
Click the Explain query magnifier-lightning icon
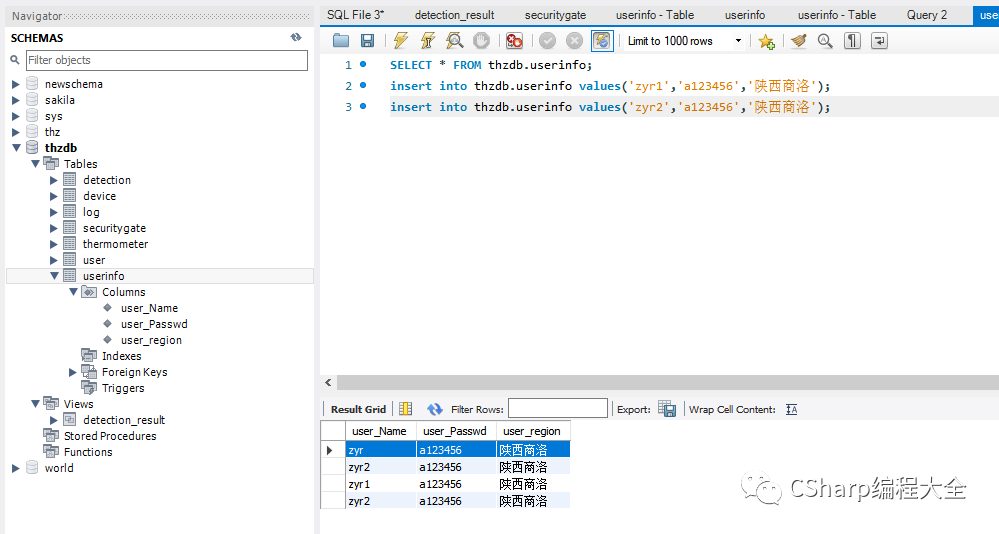[454, 41]
